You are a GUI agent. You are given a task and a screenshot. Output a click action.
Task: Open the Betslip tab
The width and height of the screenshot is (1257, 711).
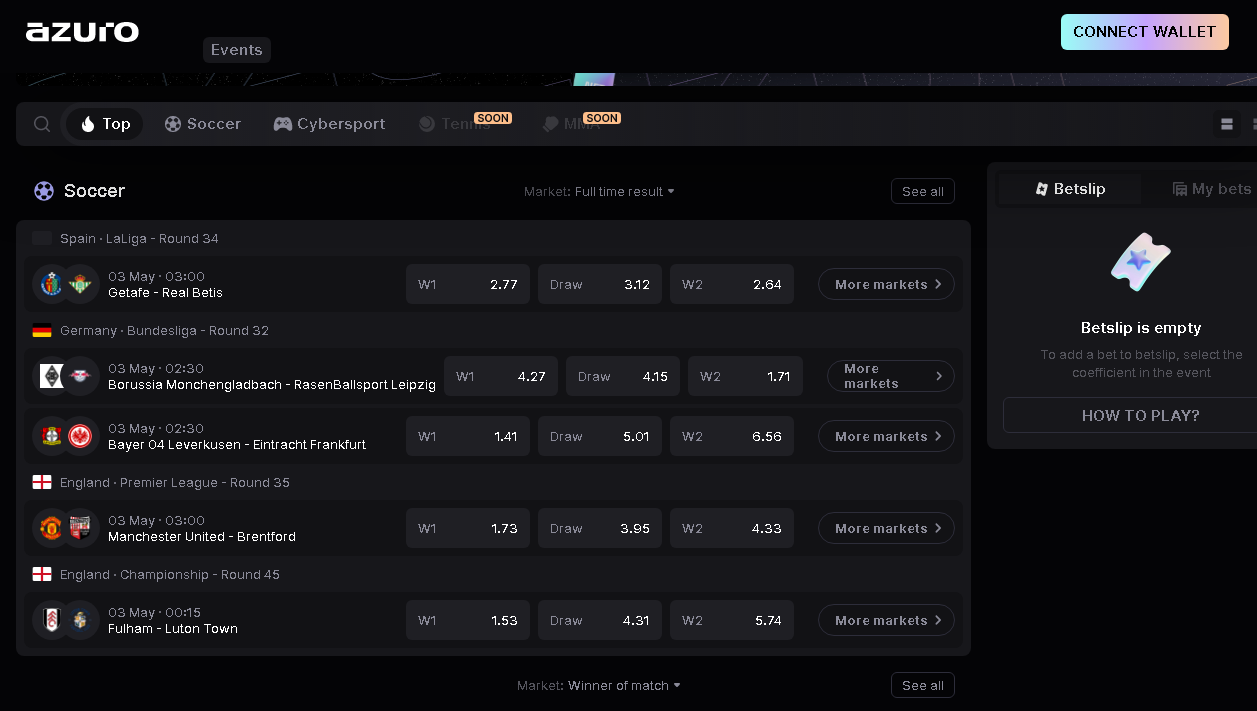[1070, 189]
